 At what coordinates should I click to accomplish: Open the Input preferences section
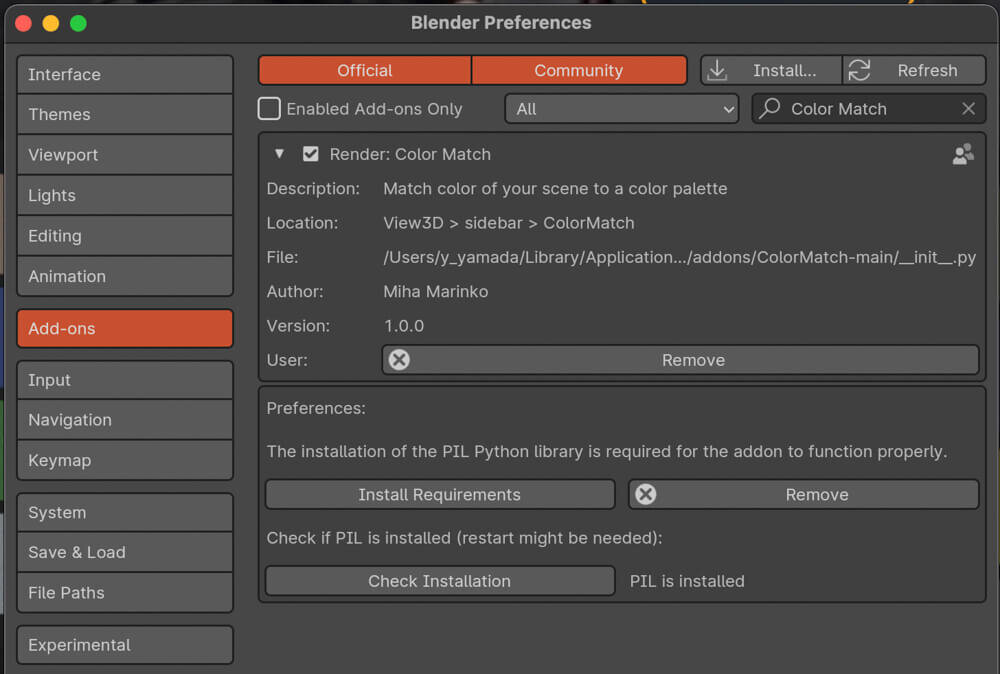(x=125, y=380)
